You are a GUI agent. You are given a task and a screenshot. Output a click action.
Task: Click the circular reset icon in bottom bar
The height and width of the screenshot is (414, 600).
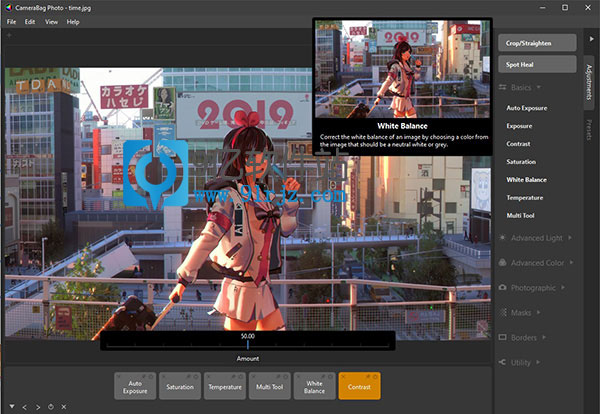coord(51,406)
